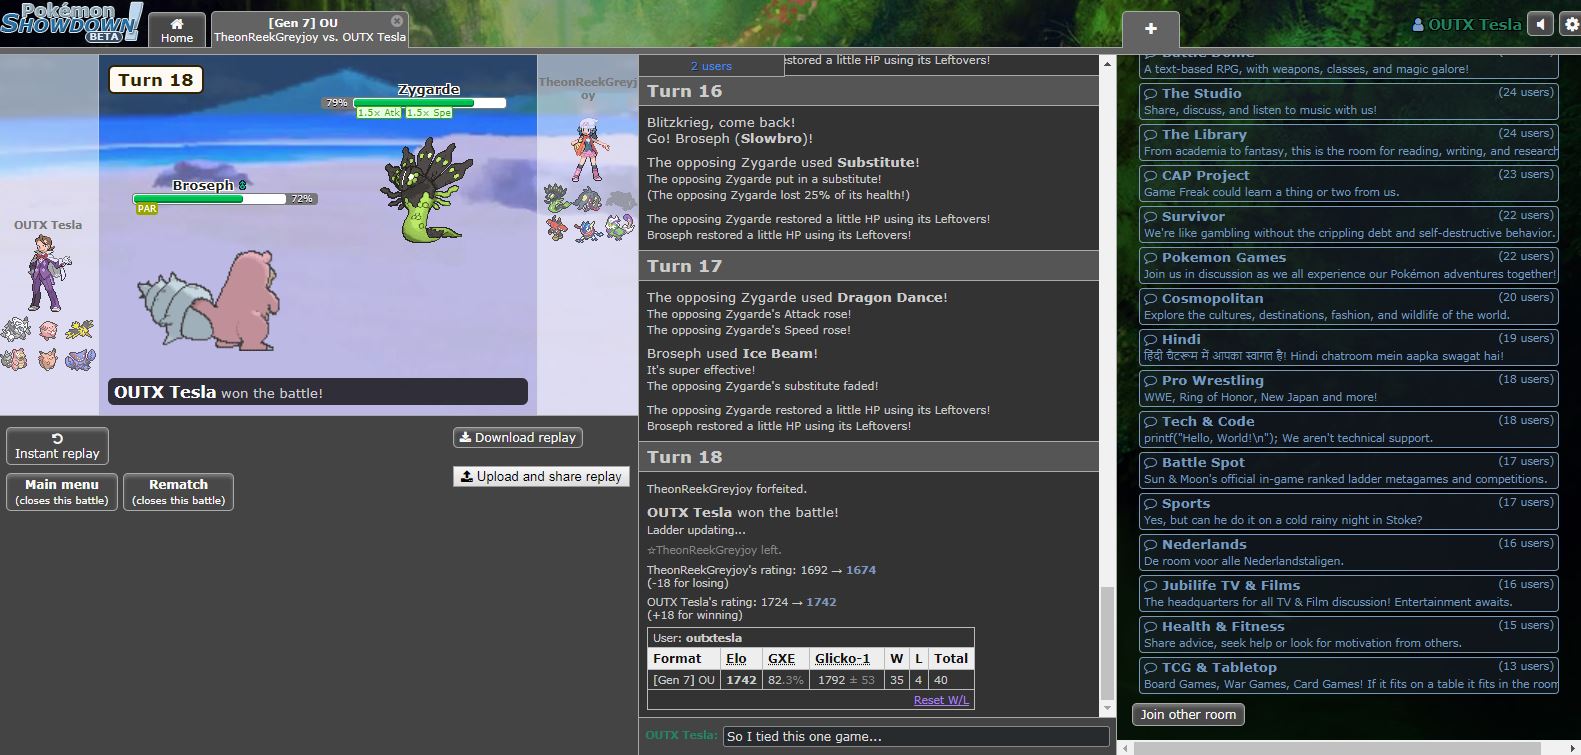Join the Battle Spot room
This screenshot has height=755, width=1581.
(1349, 470)
